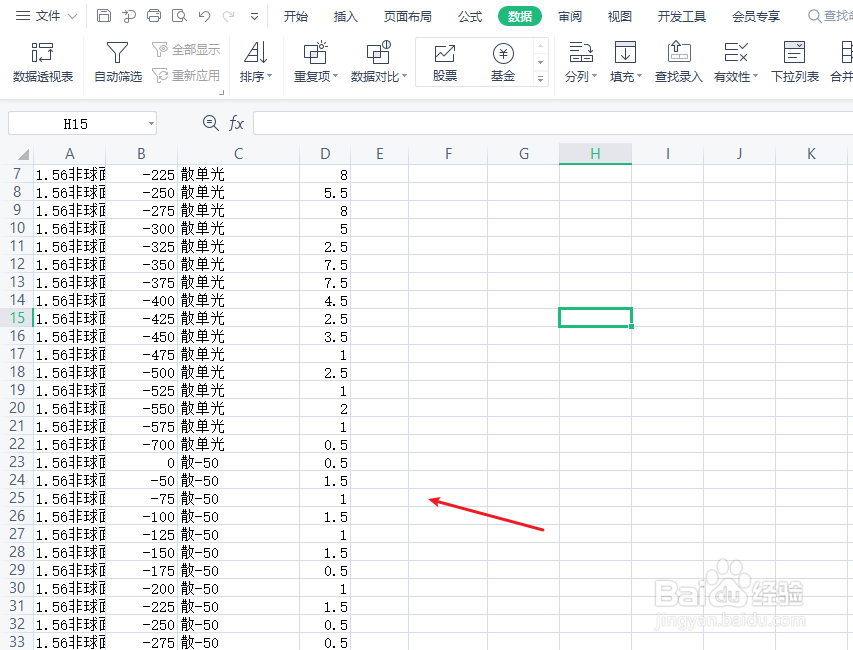853x650 pixels.
Task: Click cell D24 with value 1.5
Action: (x=325, y=480)
